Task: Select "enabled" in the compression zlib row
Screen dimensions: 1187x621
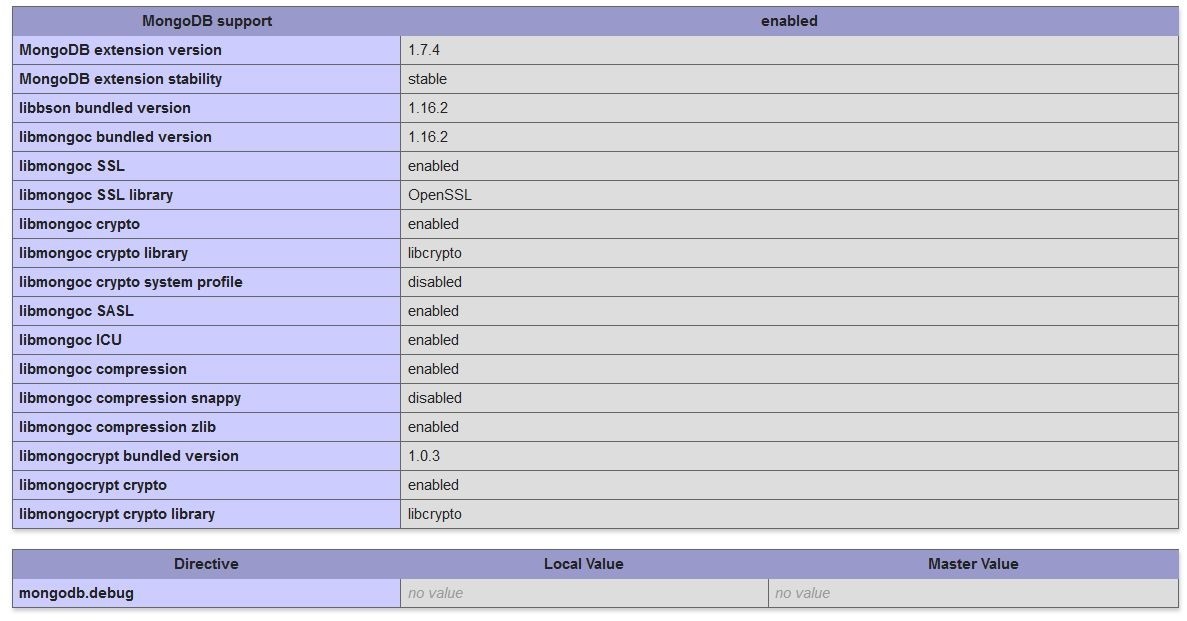Action: [433, 427]
